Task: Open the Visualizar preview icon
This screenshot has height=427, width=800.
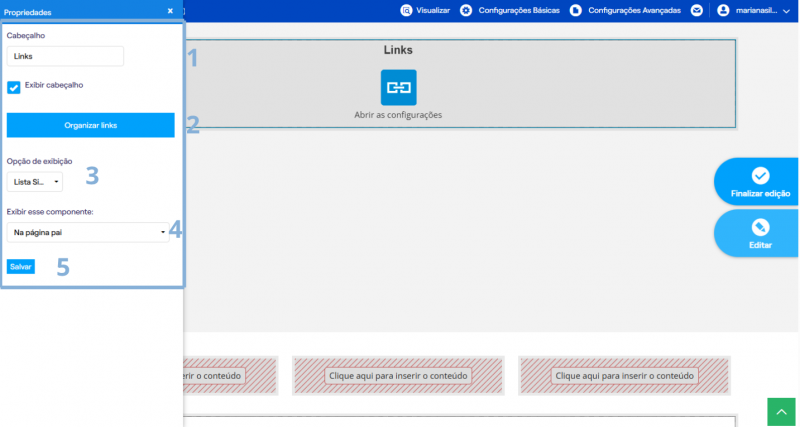Action: coord(406,10)
